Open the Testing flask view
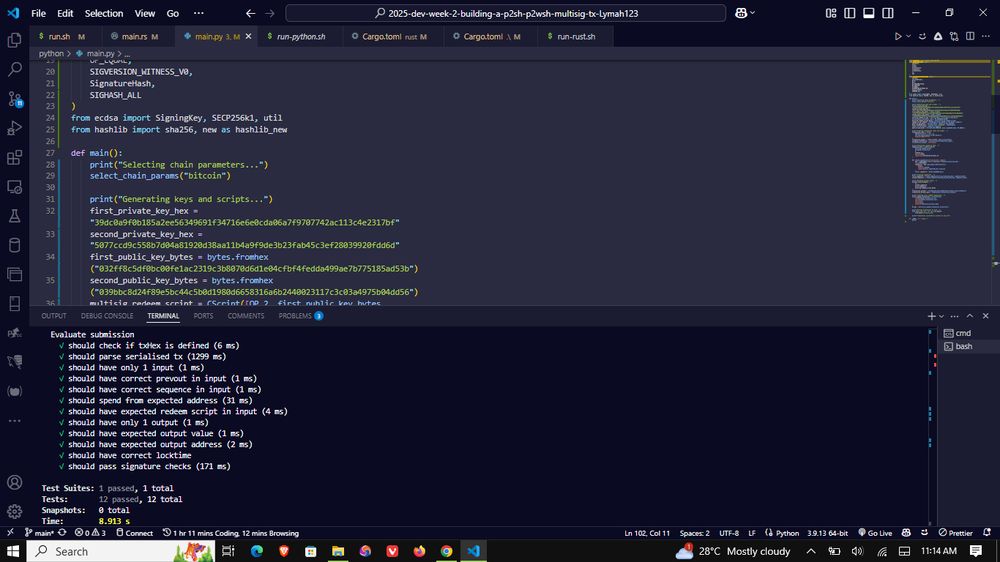The width and height of the screenshot is (1000, 562). (14, 216)
